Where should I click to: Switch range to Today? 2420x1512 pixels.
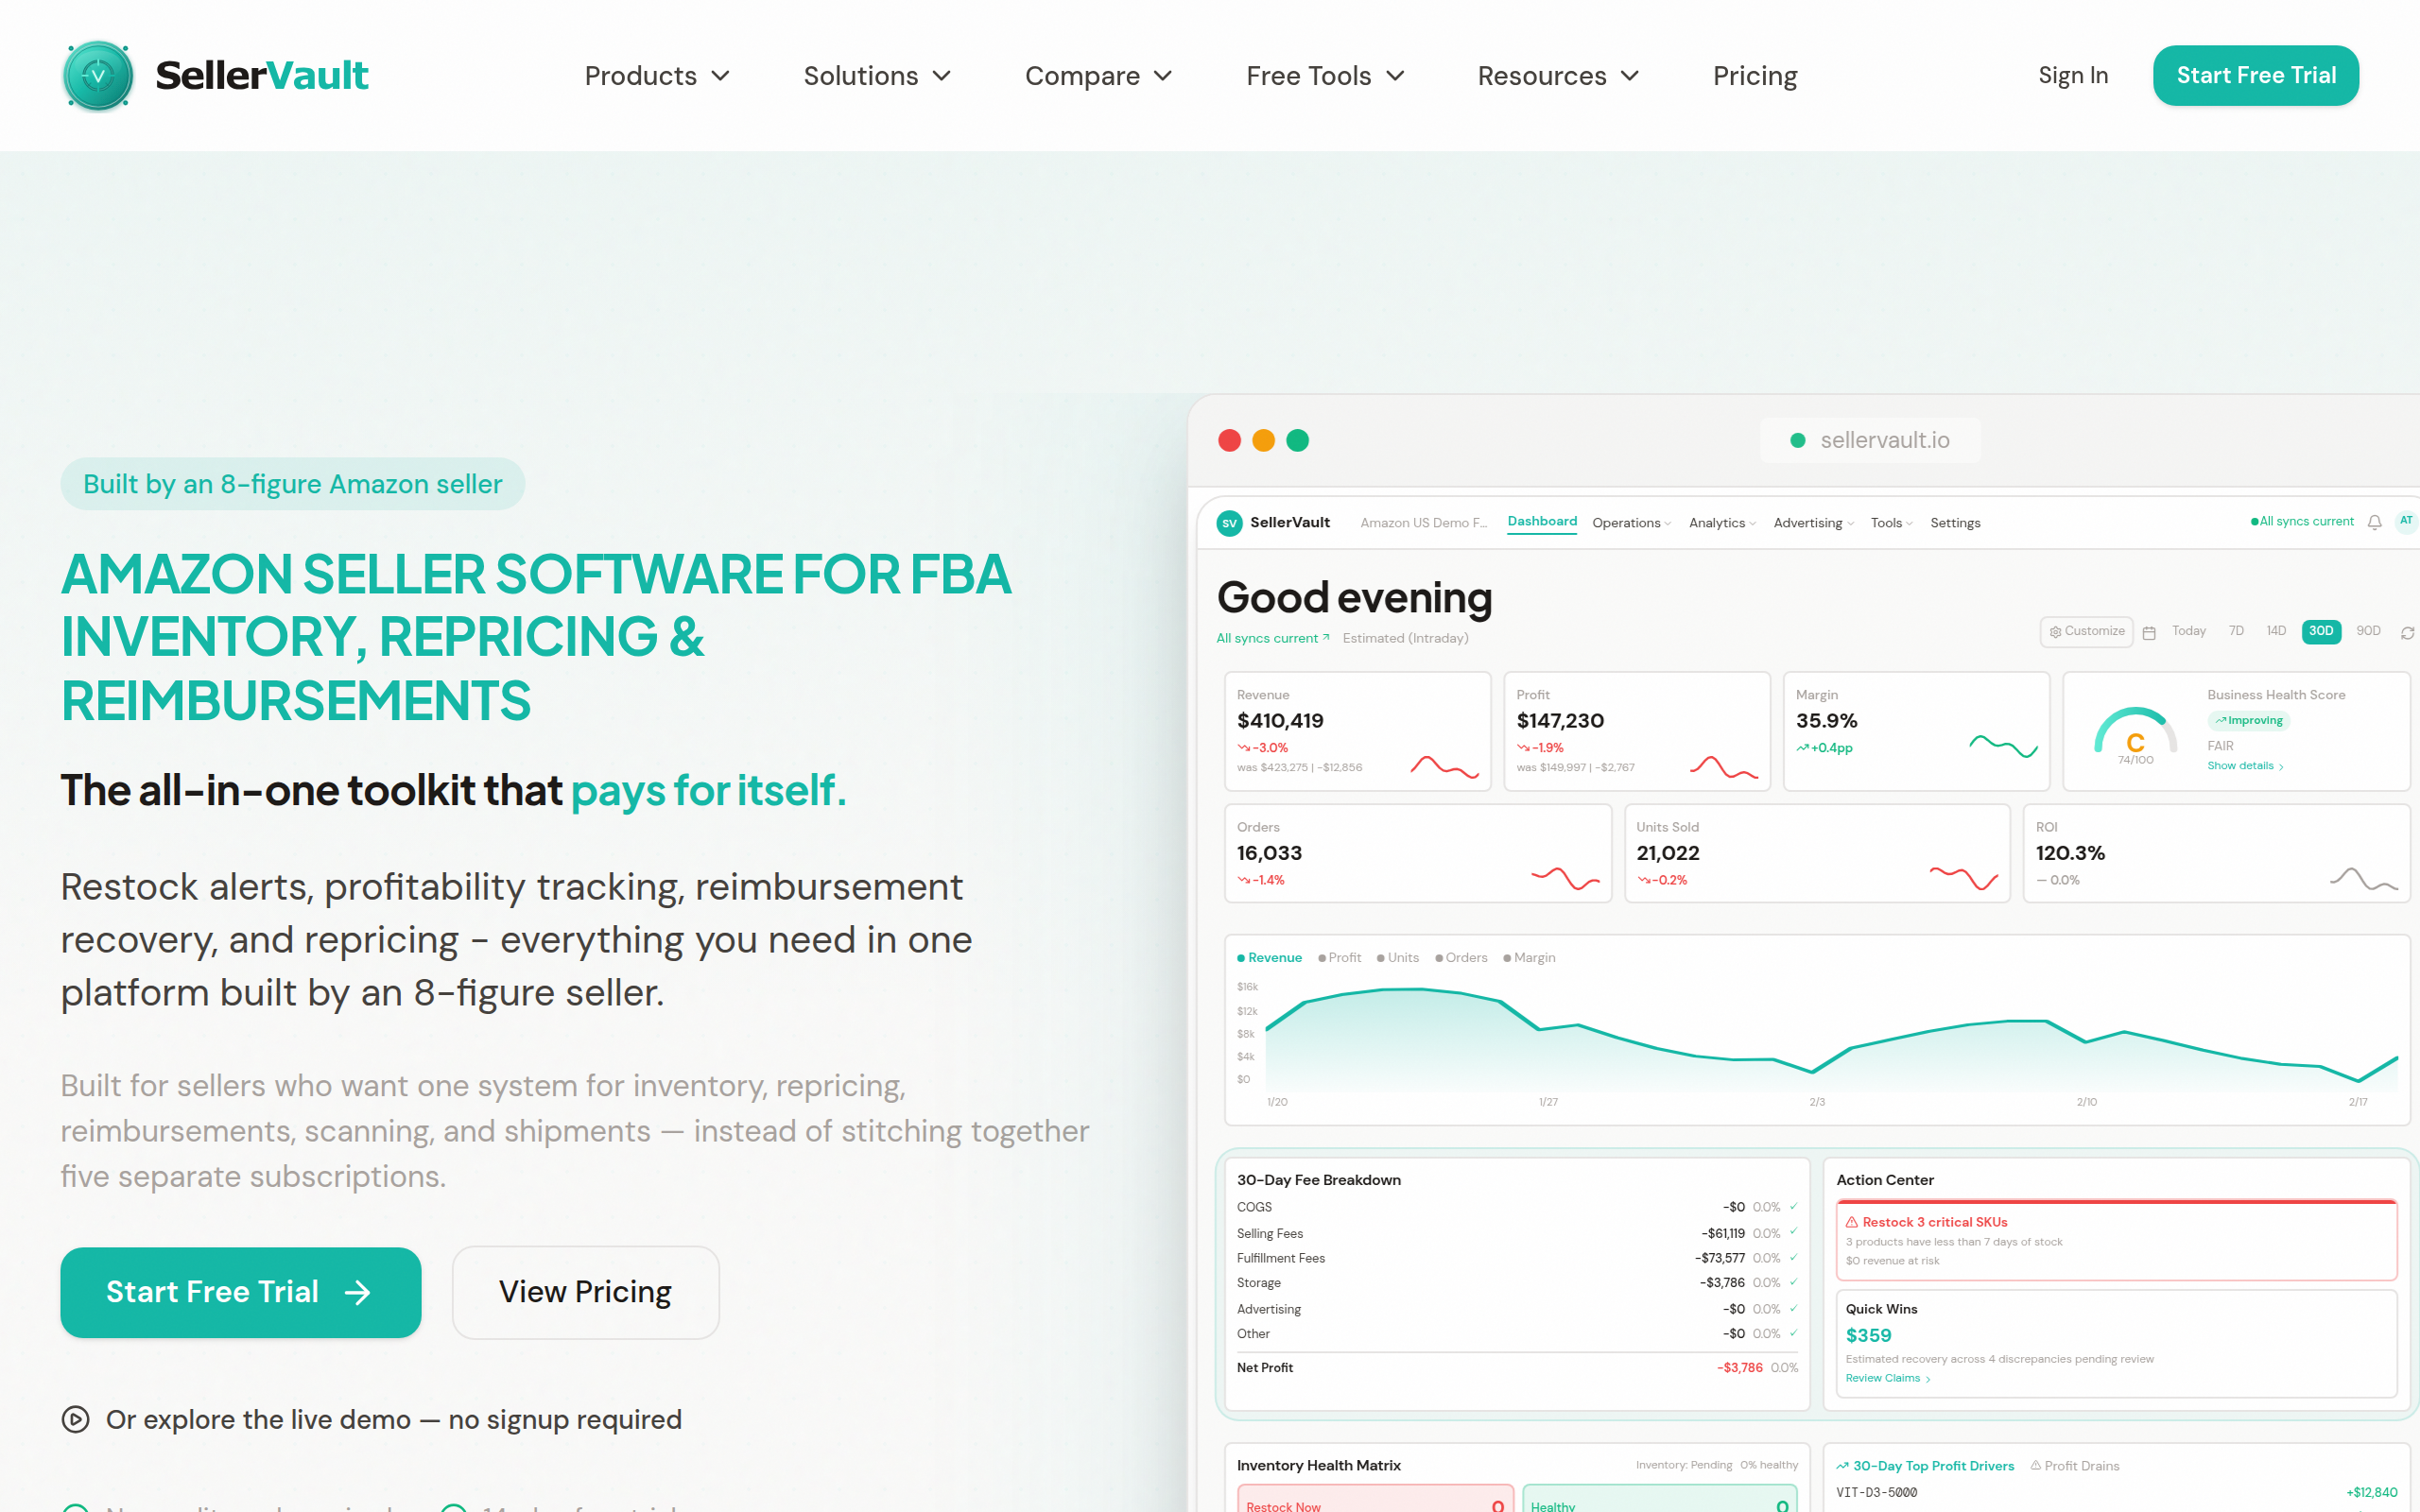coord(2189,631)
